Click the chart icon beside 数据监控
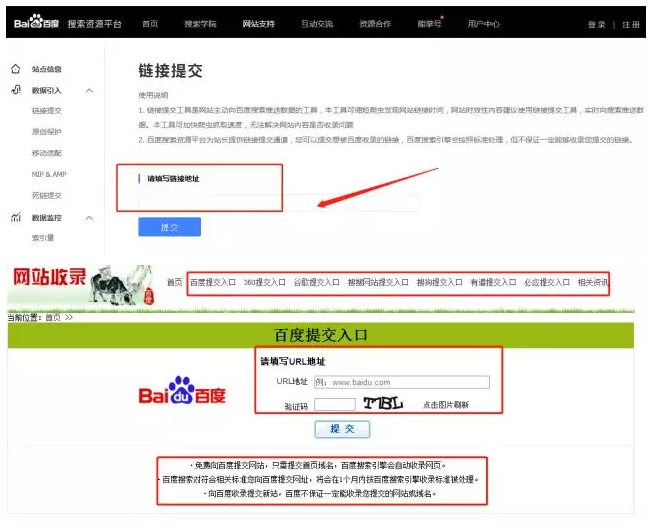 (x=16, y=217)
